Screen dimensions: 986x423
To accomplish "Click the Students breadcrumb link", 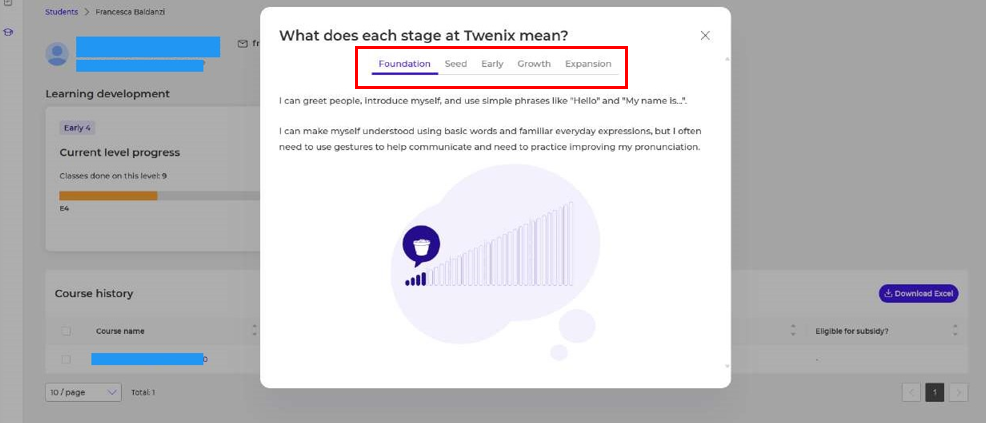I will click(62, 12).
